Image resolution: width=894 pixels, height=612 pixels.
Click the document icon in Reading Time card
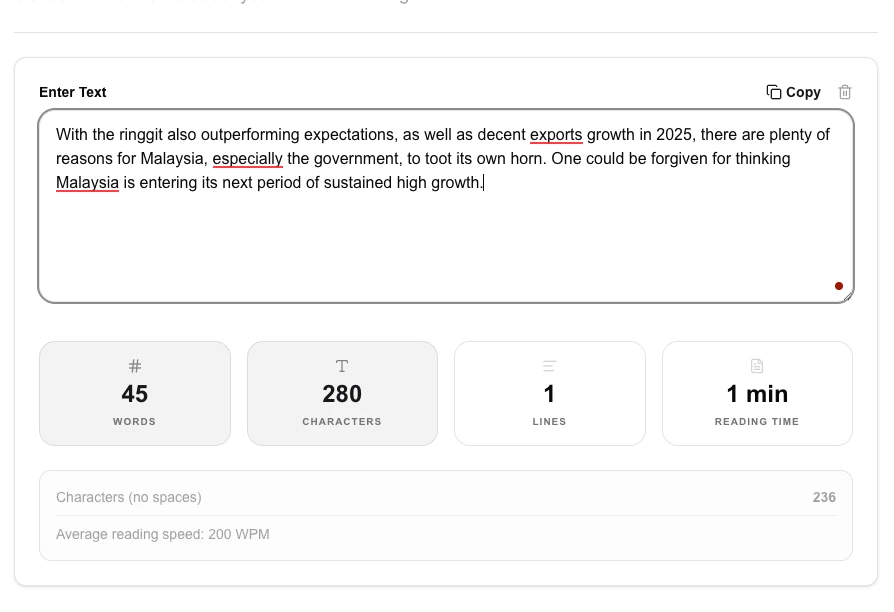coord(757,366)
